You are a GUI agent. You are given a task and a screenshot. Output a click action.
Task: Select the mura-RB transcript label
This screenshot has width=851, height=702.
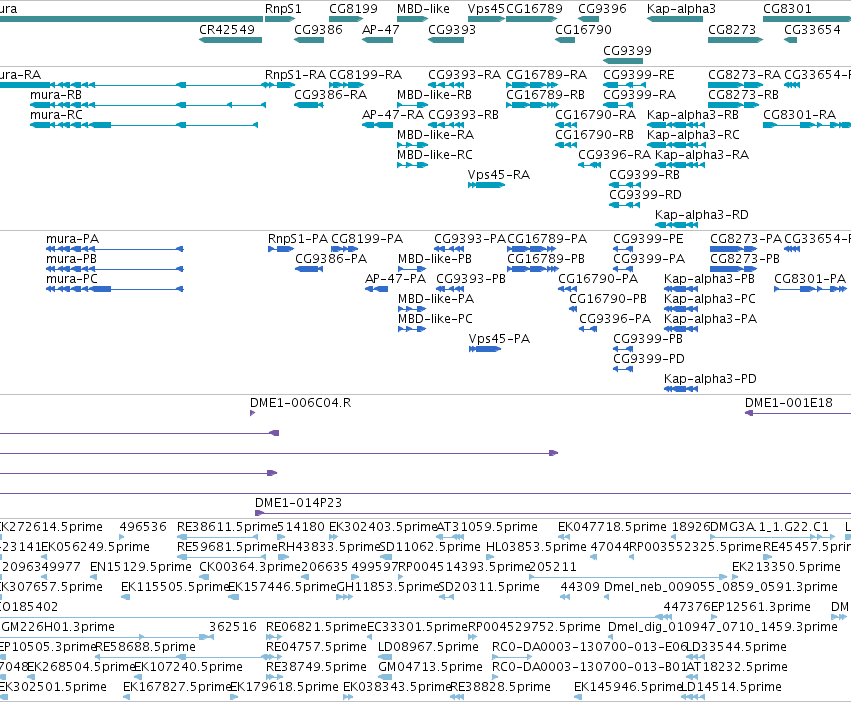click(x=56, y=95)
